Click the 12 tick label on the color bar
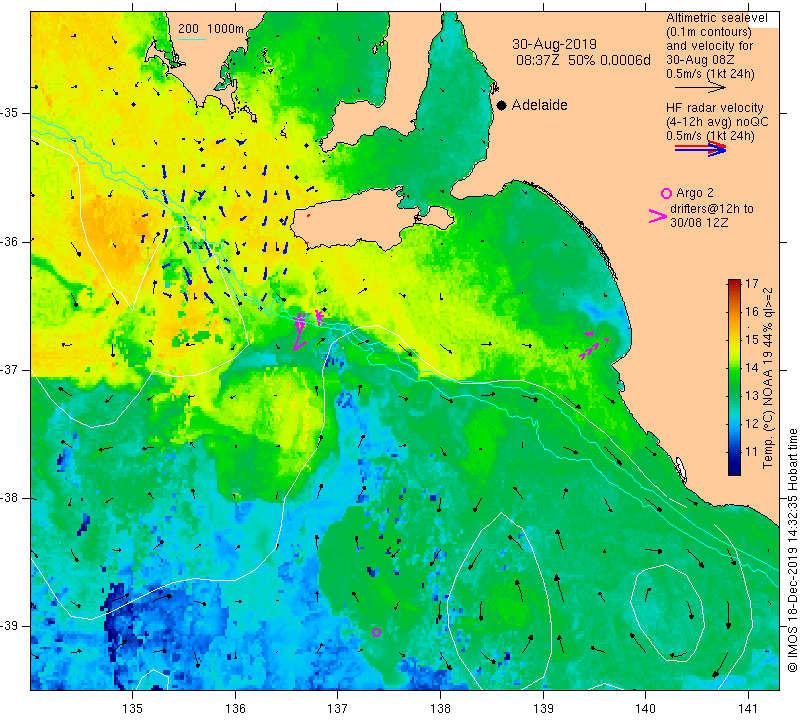Viewport: 800px width, 720px height. pyautogui.click(x=751, y=424)
